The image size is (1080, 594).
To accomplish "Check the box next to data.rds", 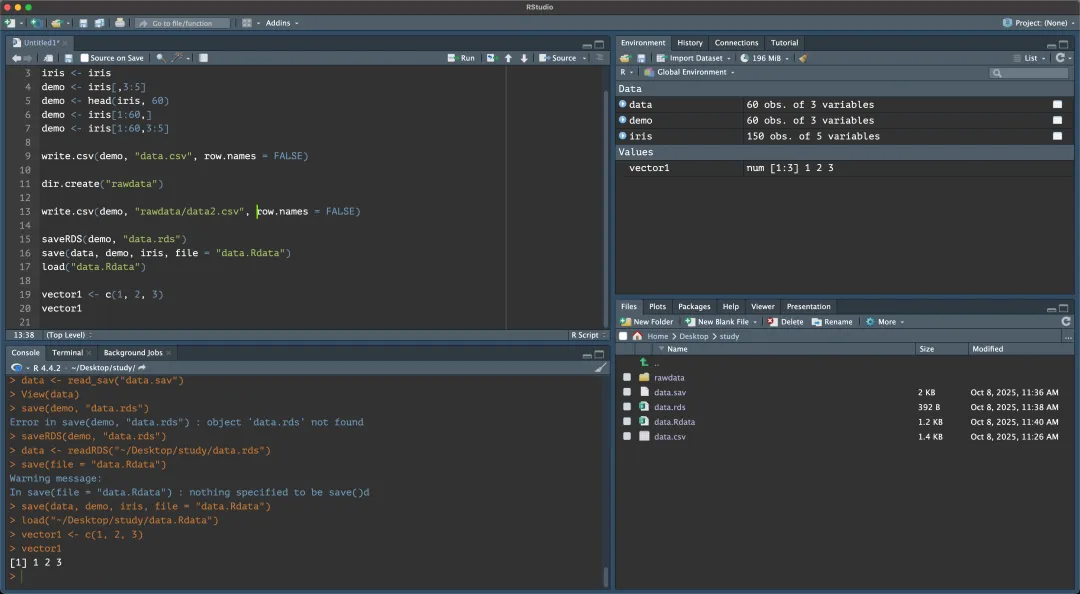I will point(627,407).
